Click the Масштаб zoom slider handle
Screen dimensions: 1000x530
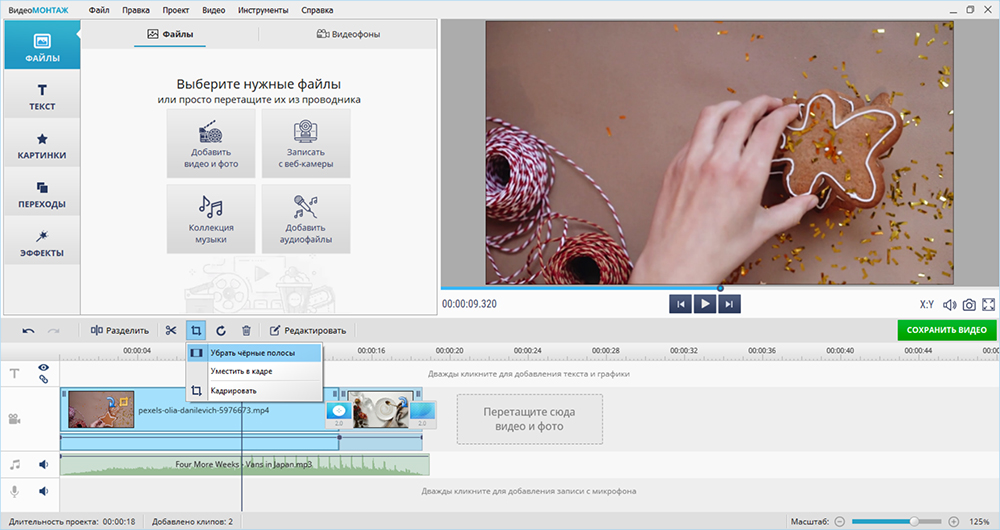[914, 522]
